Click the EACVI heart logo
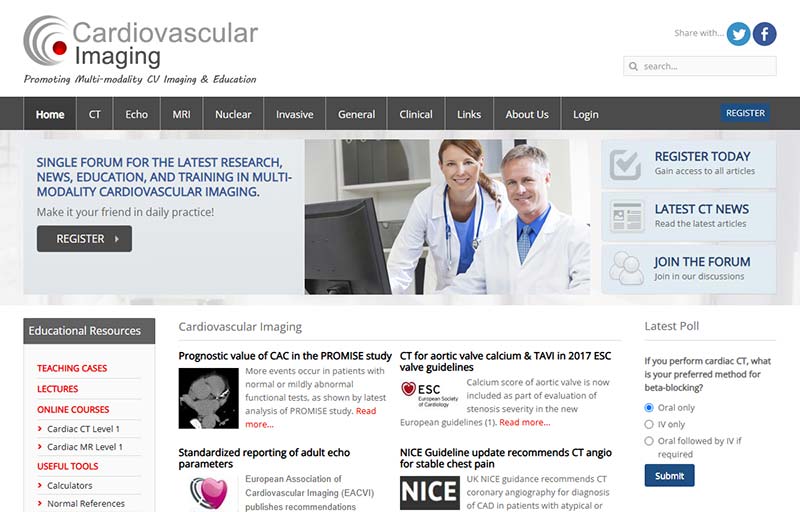 coord(208,493)
